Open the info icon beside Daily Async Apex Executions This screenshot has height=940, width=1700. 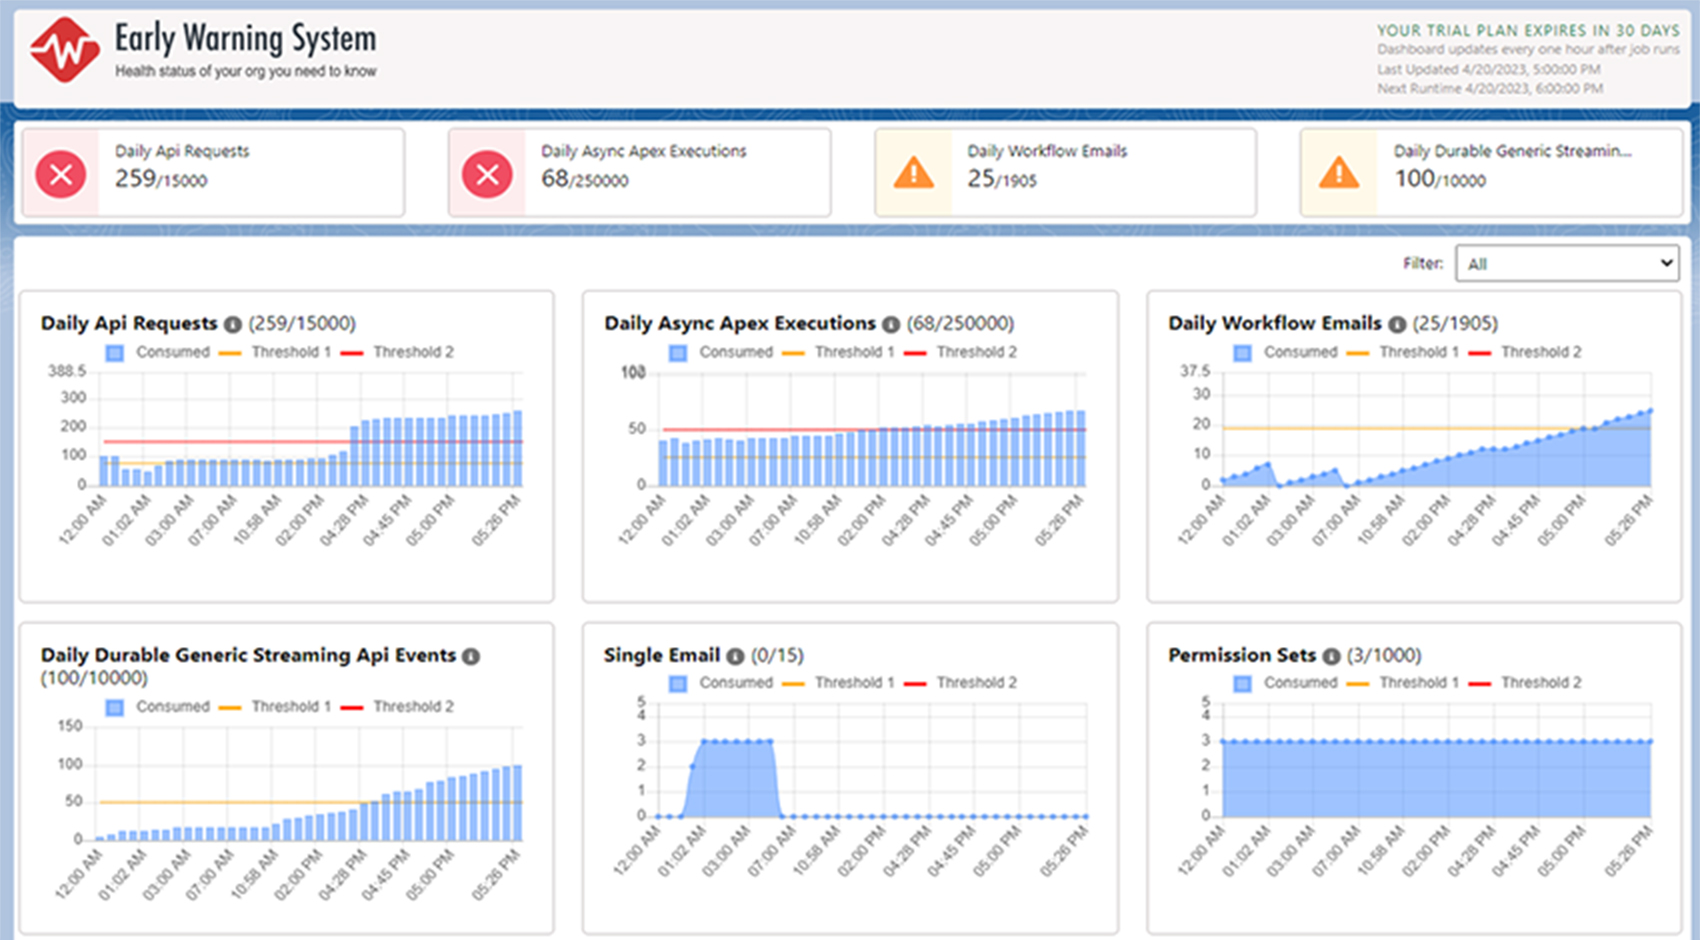(x=891, y=323)
